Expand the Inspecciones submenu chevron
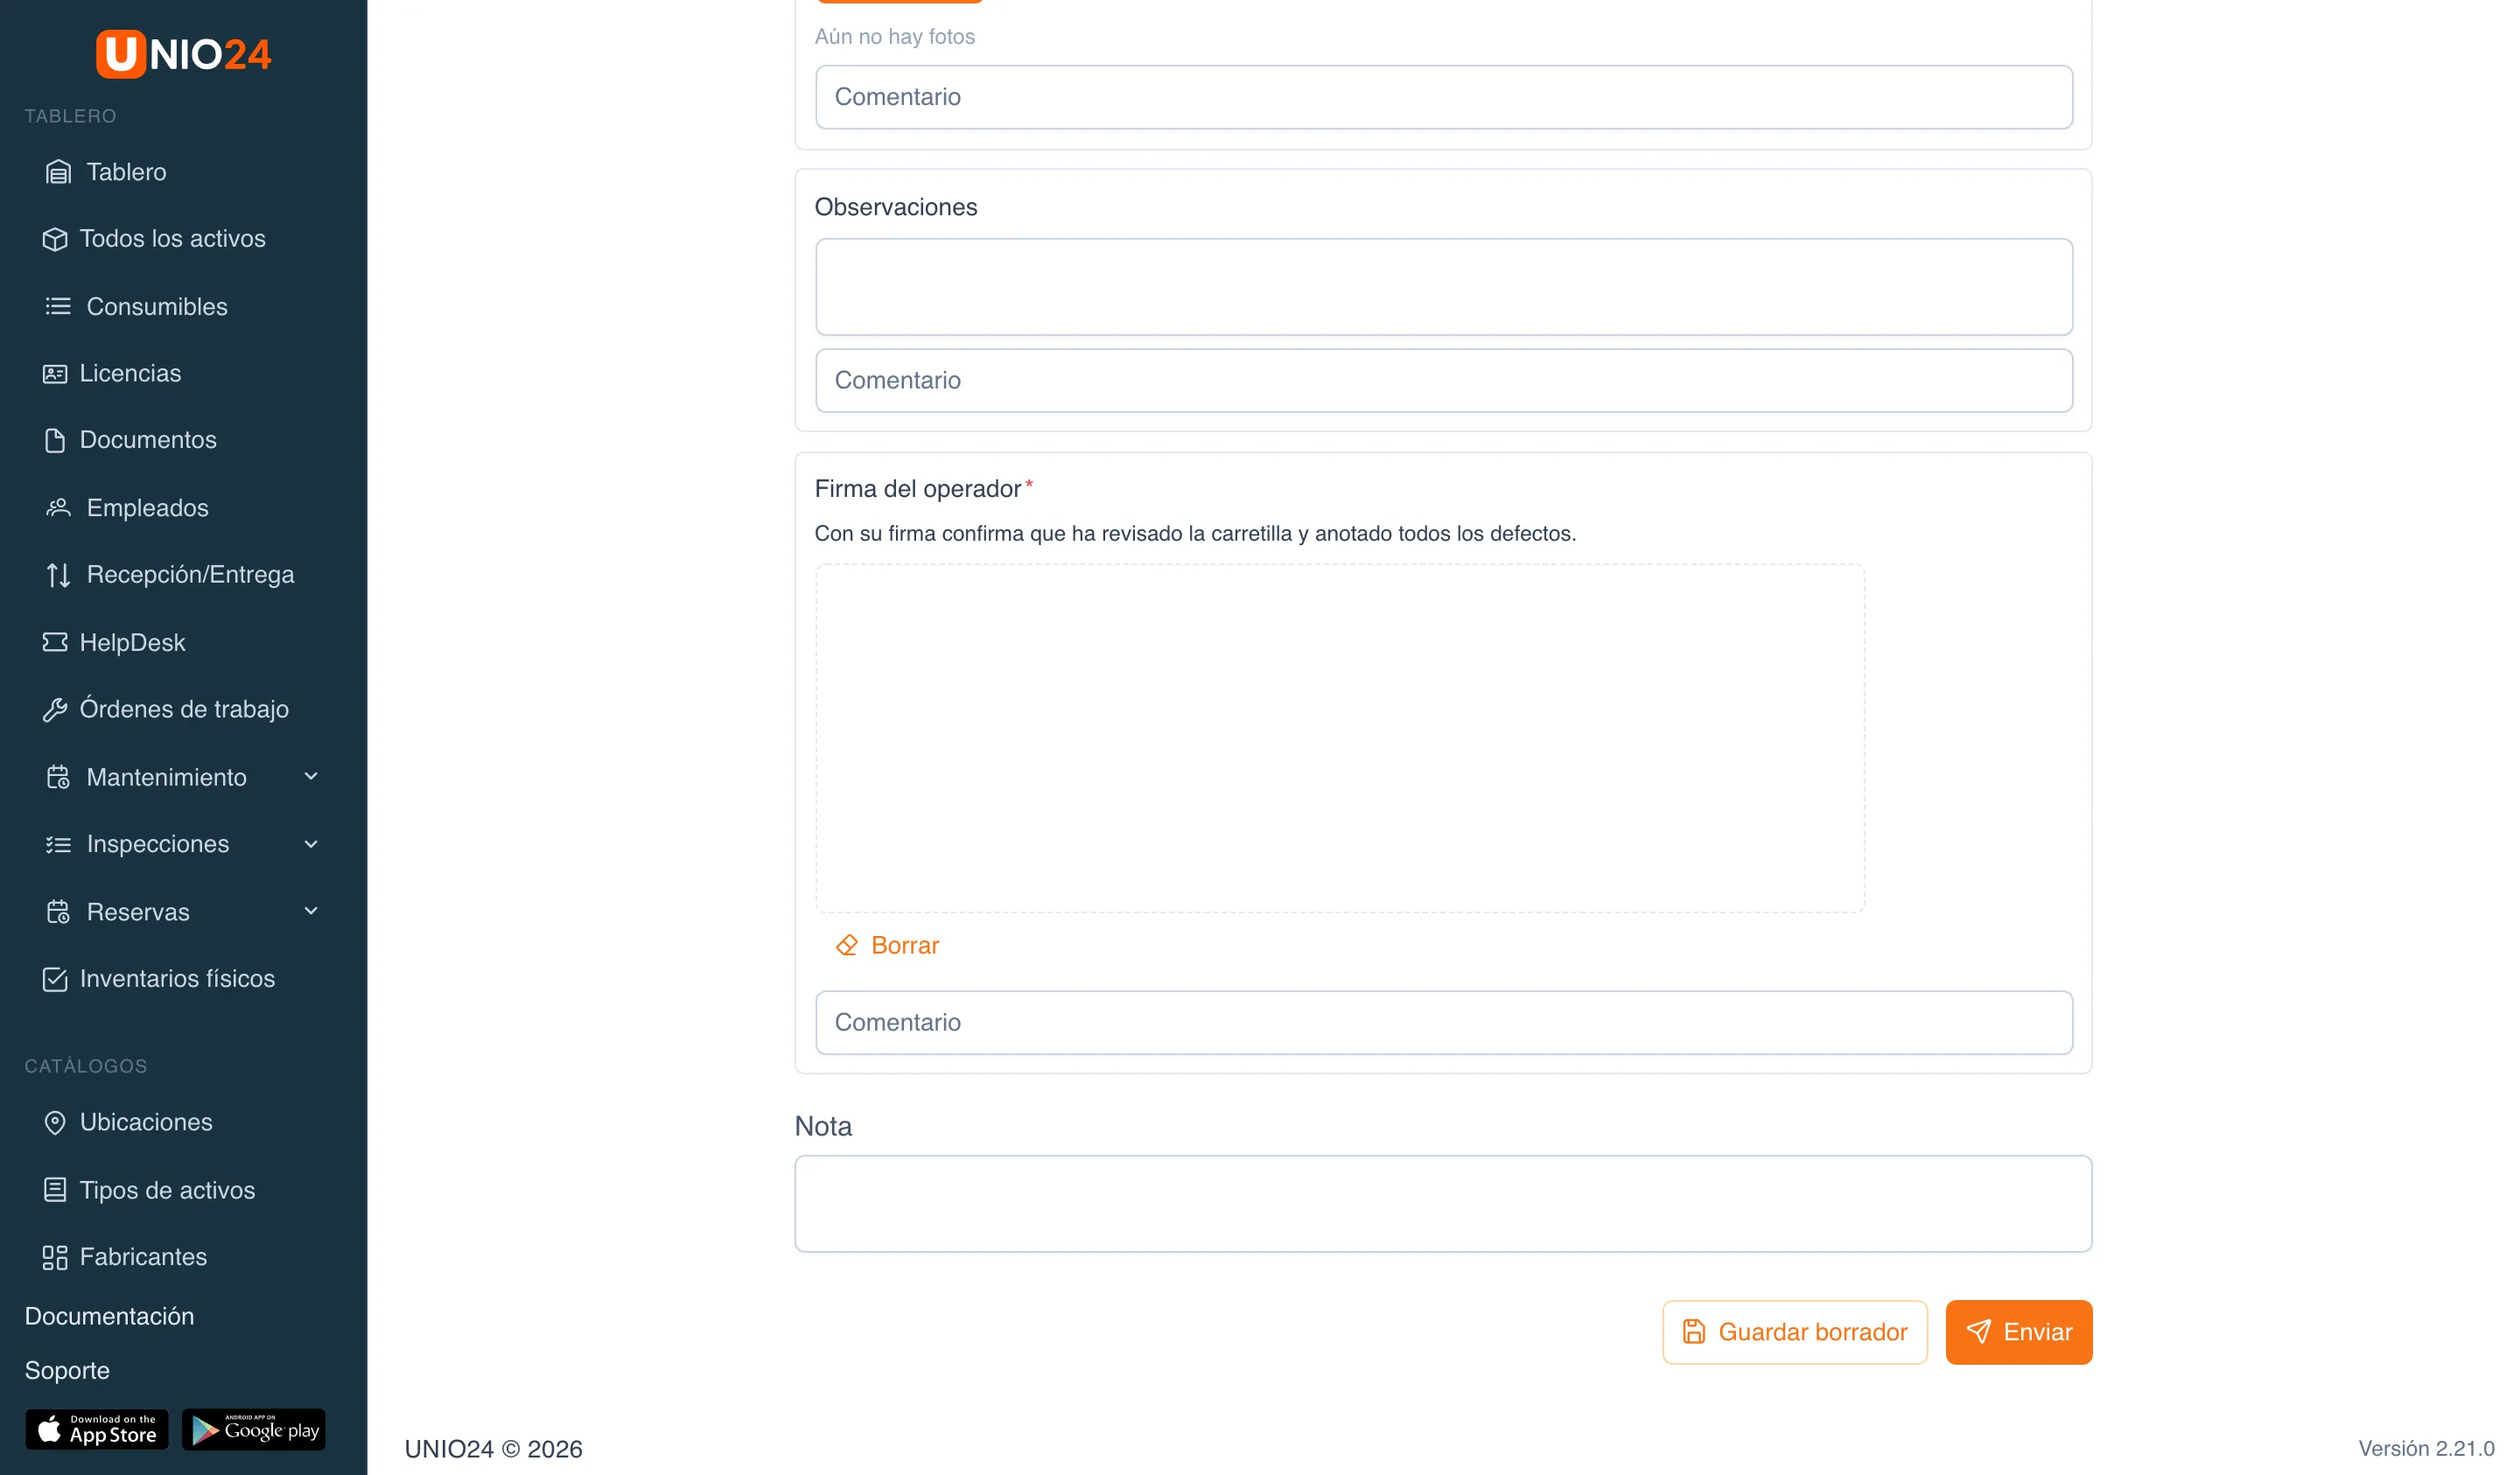Viewport: 2520px width, 1475px height. (311, 844)
